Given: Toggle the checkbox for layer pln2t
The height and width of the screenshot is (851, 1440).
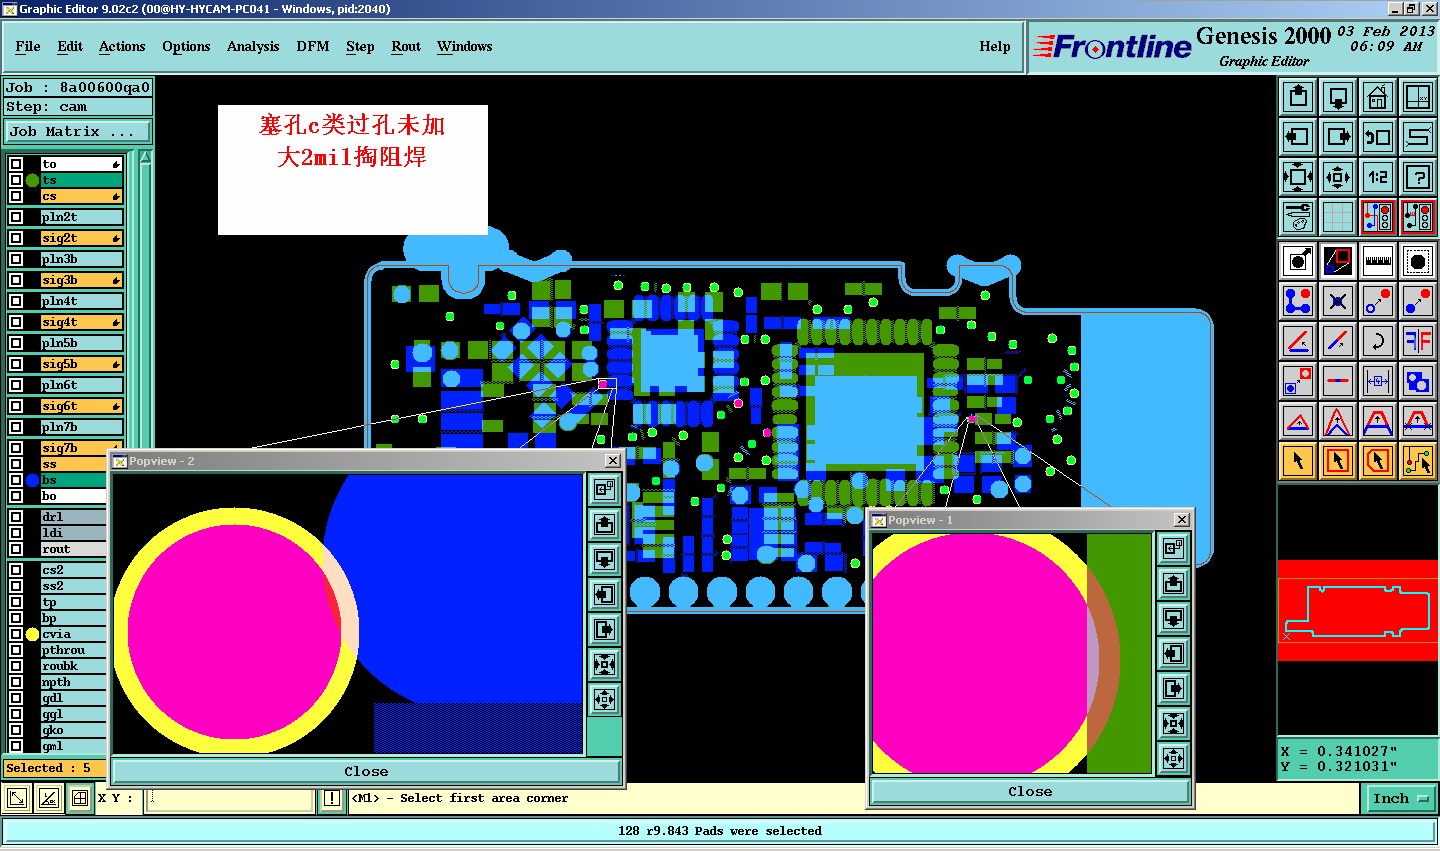Looking at the screenshot, I should 16,217.
